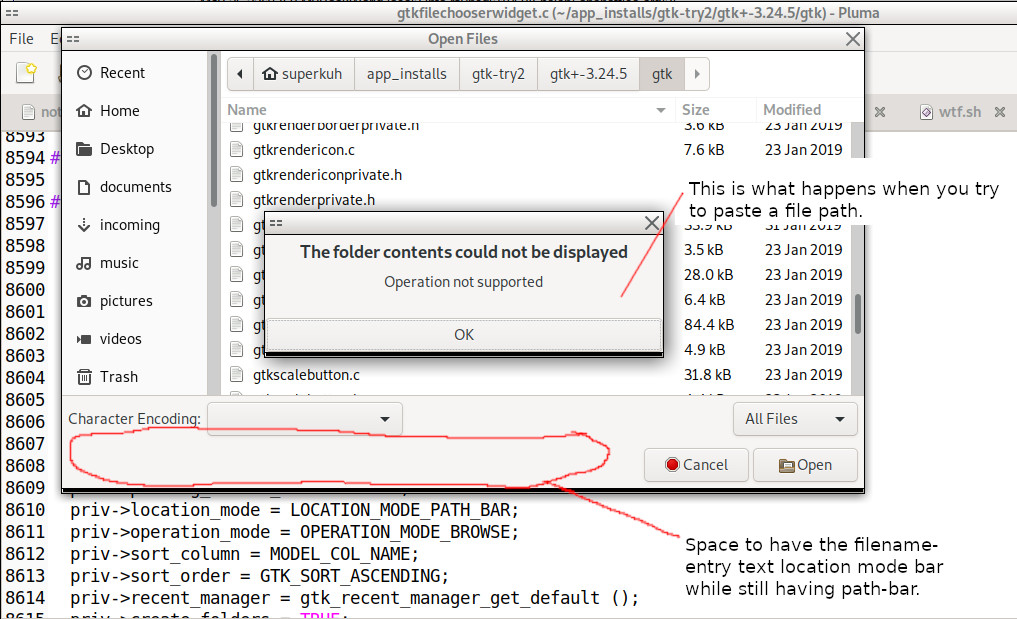Click superkuh home path button
Screen dimensions: 1017x619
pyautogui.click(x=303, y=74)
